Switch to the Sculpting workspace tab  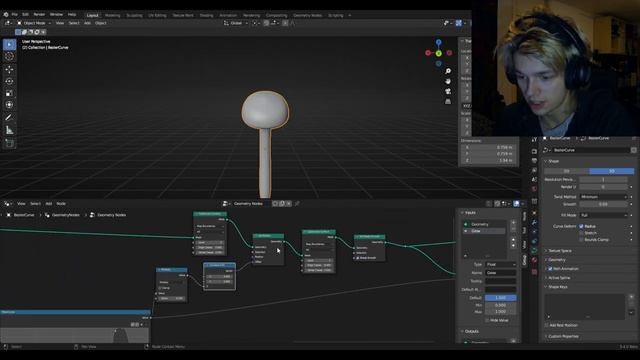(x=134, y=16)
